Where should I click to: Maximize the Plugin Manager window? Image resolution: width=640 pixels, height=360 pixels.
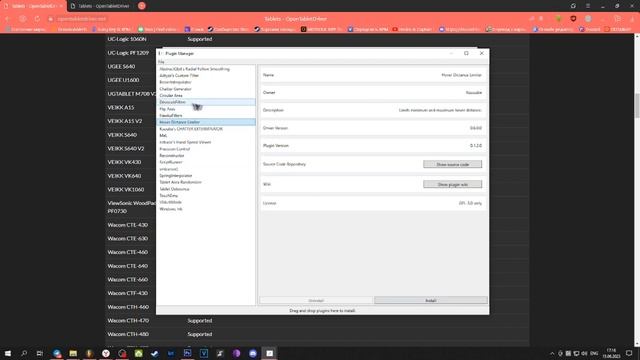[466, 53]
